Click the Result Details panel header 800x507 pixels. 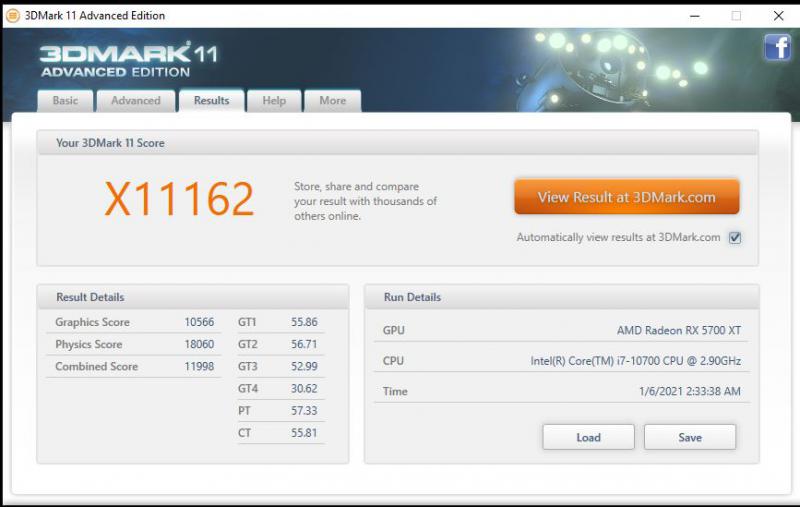pyautogui.click(x=193, y=297)
